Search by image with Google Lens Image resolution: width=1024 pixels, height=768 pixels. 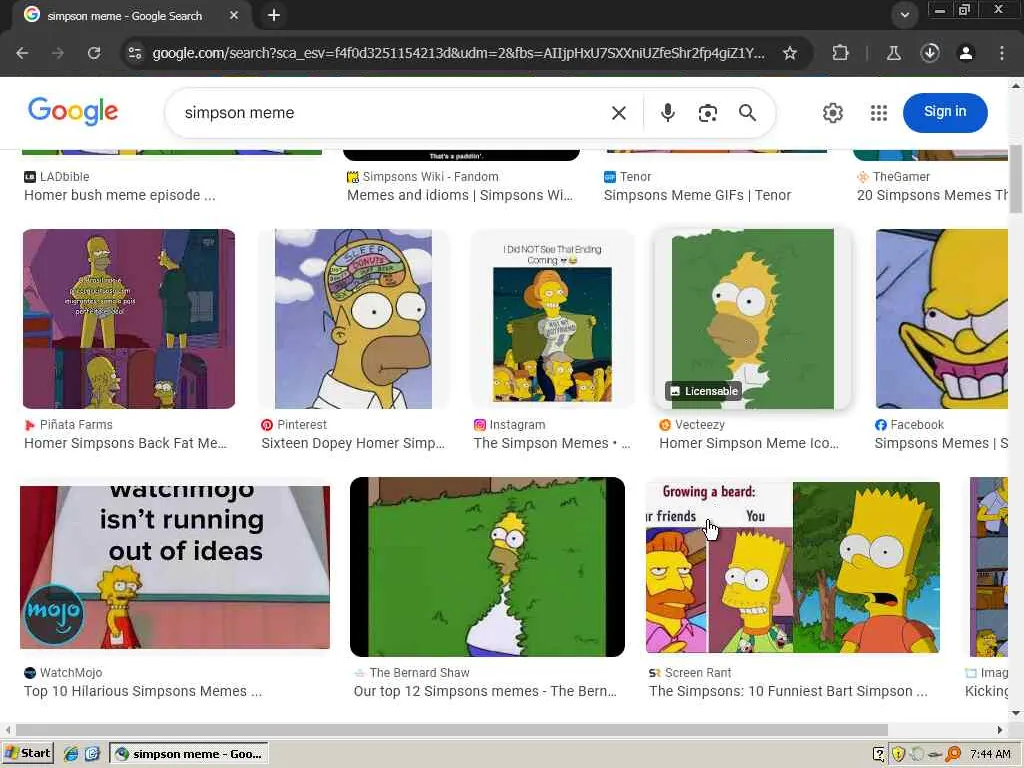click(708, 113)
